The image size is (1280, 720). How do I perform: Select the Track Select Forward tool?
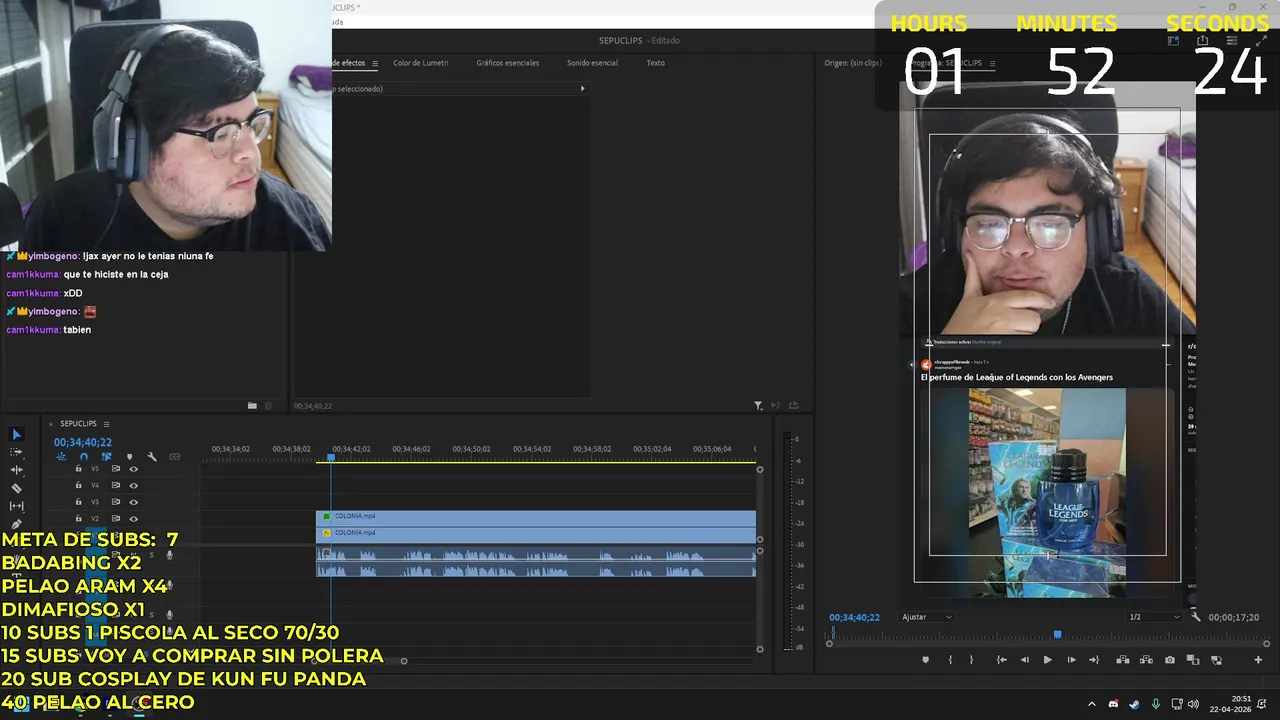point(16,452)
